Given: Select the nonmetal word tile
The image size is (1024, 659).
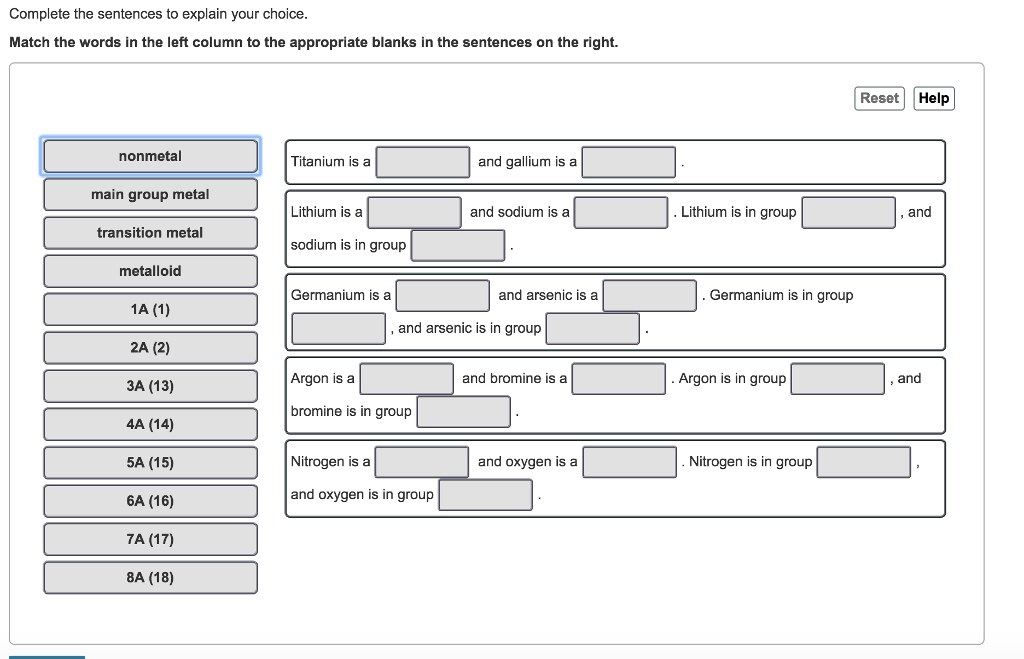Looking at the screenshot, I should pos(150,156).
